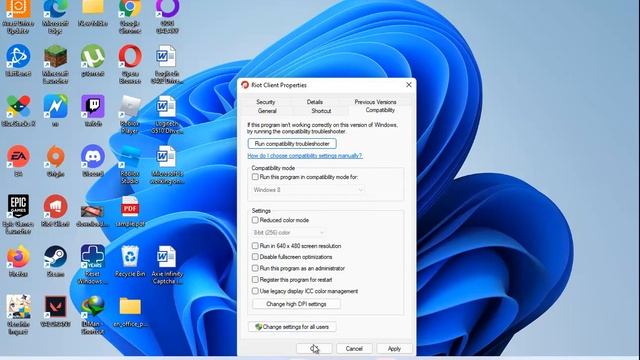Tick Use legacy display ICC color management
The height and width of the screenshot is (360, 640).
(x=255, y=291)
